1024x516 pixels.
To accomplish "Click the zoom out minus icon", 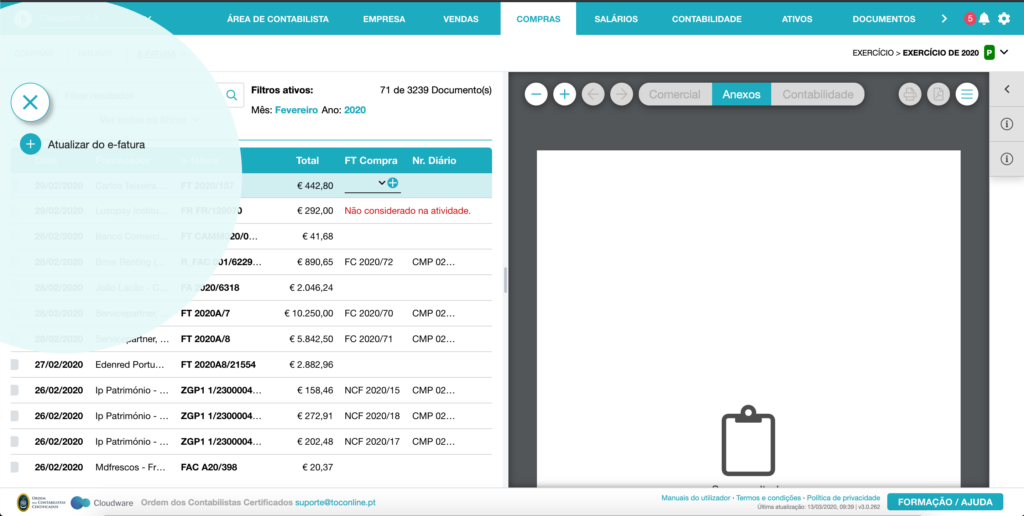I will click(x=536, y=95).
